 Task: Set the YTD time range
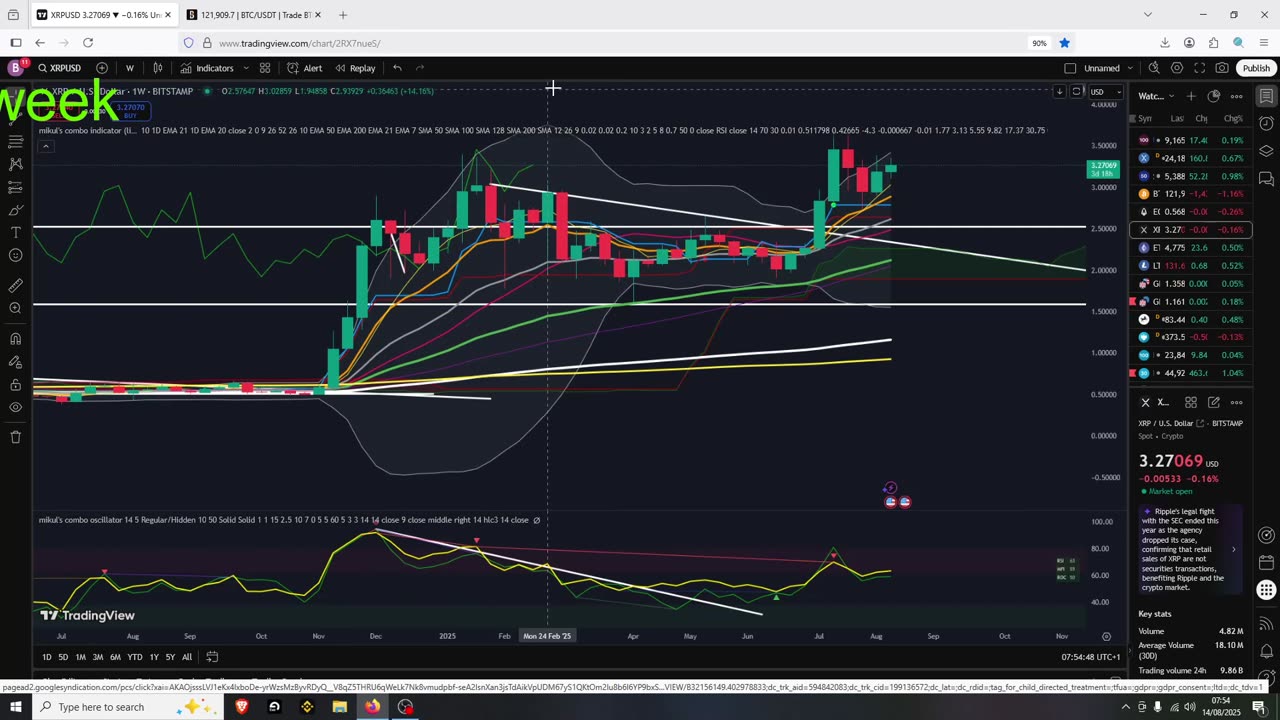pos(134,657)
